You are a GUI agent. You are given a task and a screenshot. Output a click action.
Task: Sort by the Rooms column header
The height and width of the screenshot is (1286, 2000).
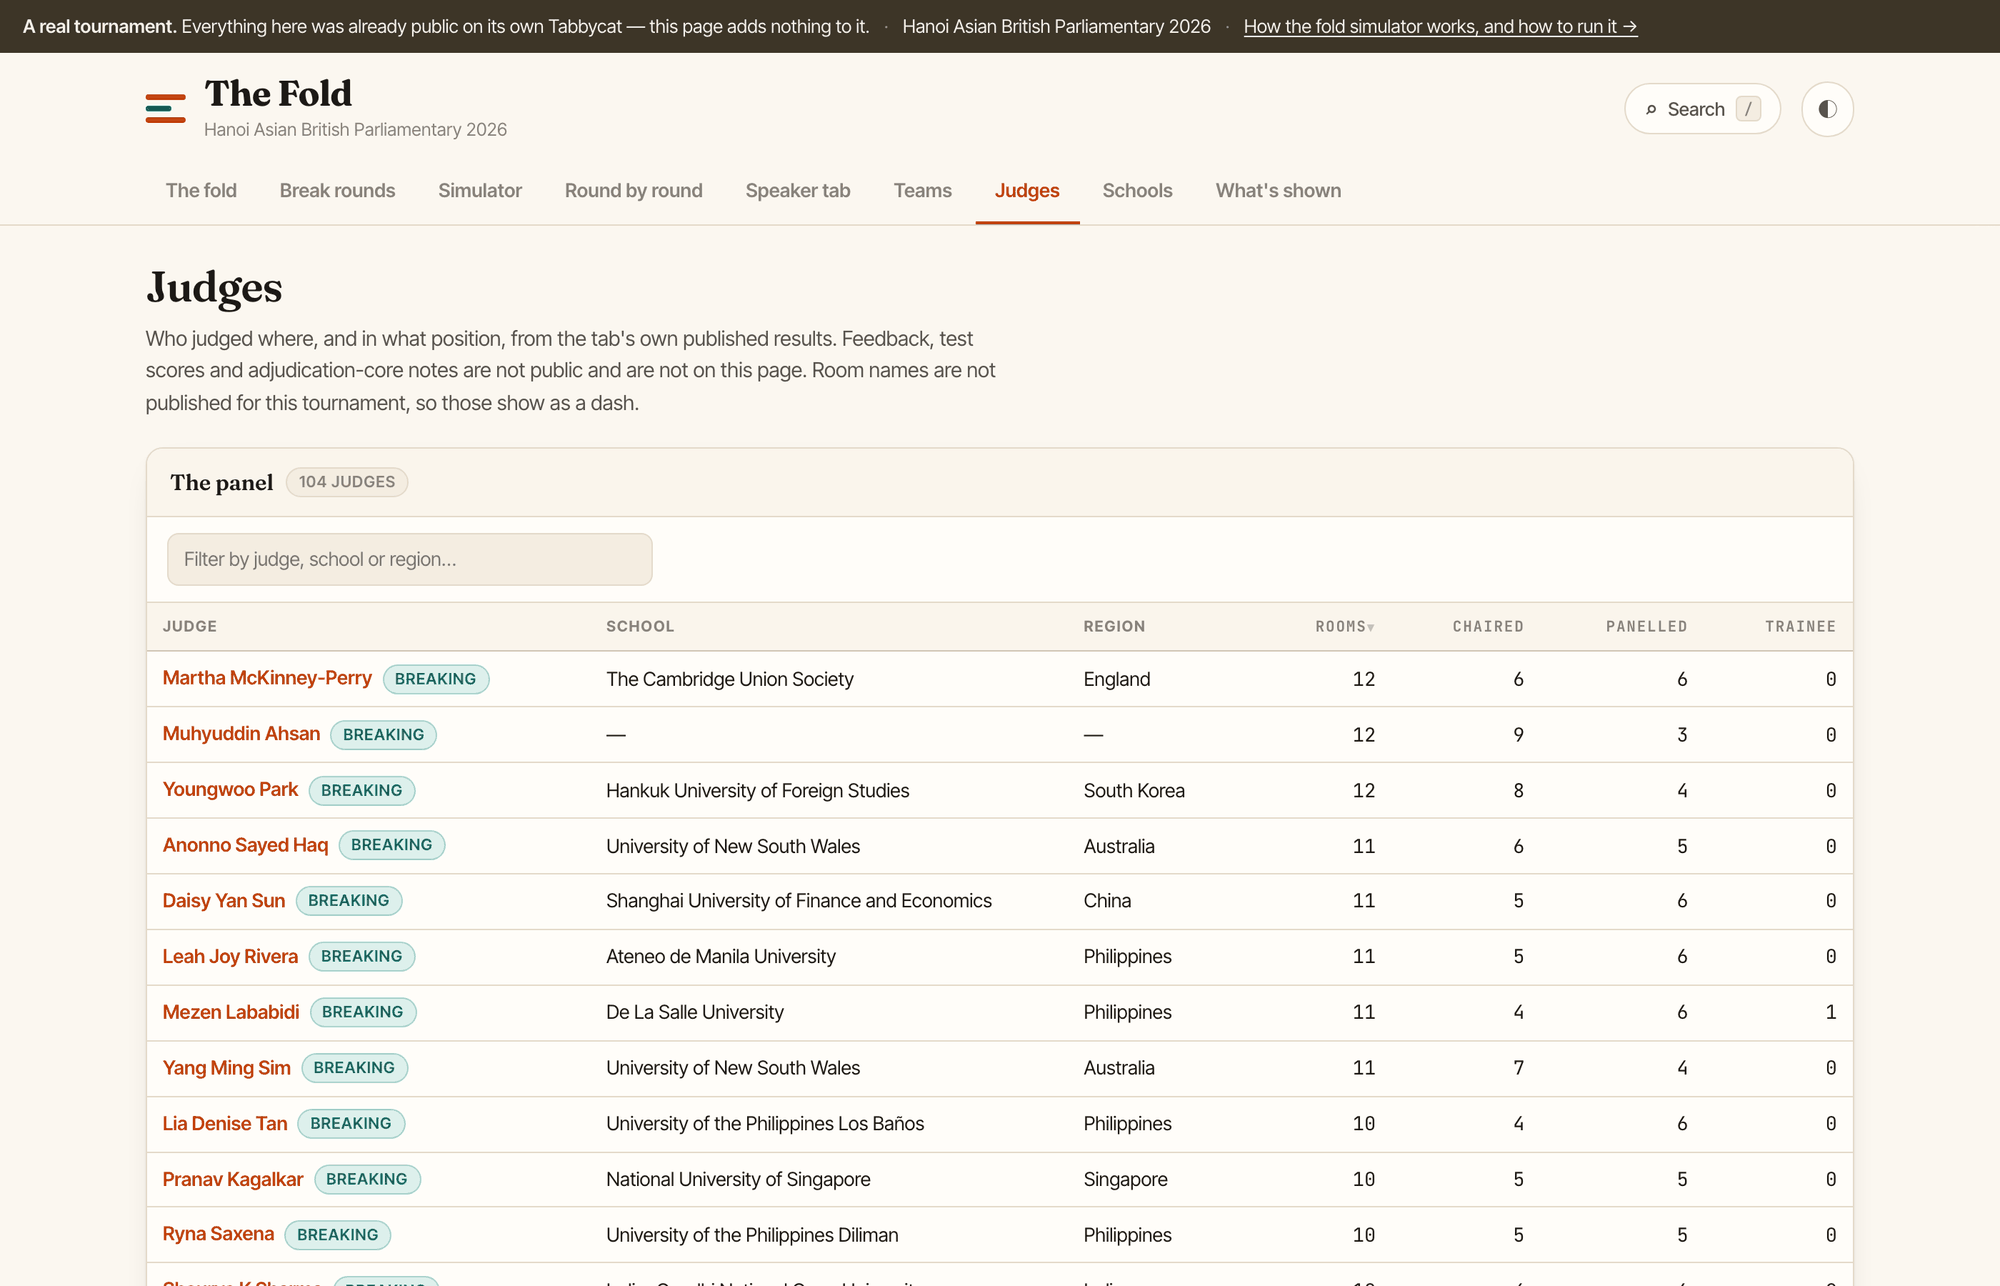pyautogui.click(x=1344, y=626)
